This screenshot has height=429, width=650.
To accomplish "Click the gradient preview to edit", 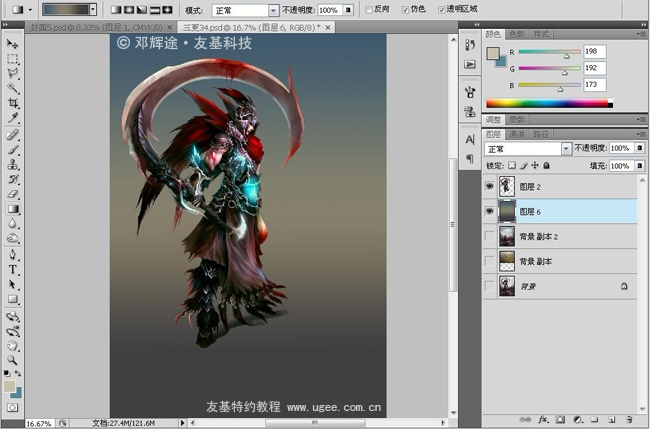I will click(x=66, y=10).
